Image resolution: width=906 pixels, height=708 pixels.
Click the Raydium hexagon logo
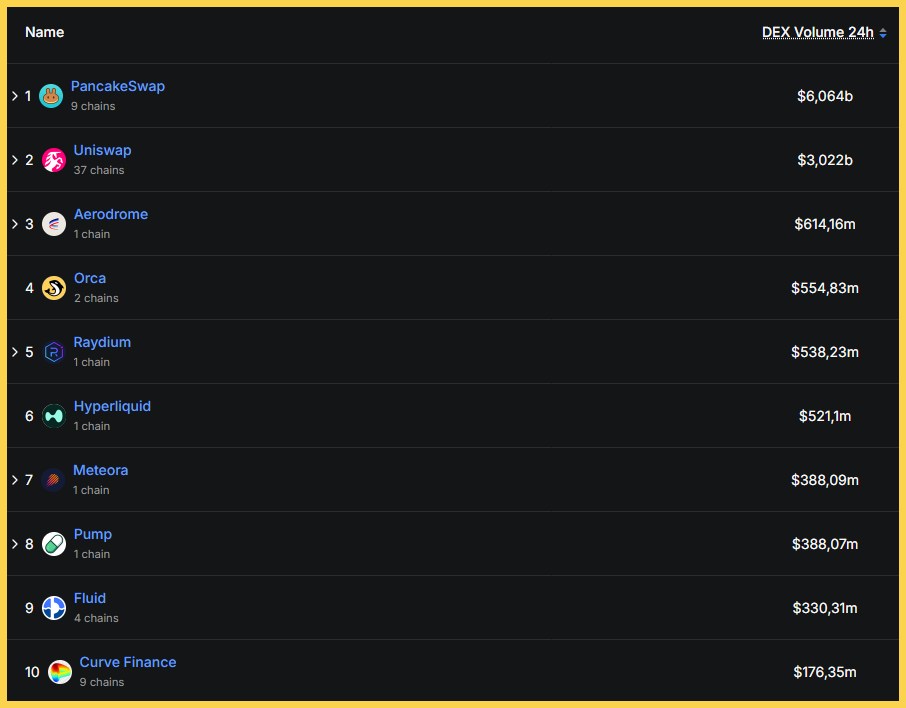pos(54,352)
